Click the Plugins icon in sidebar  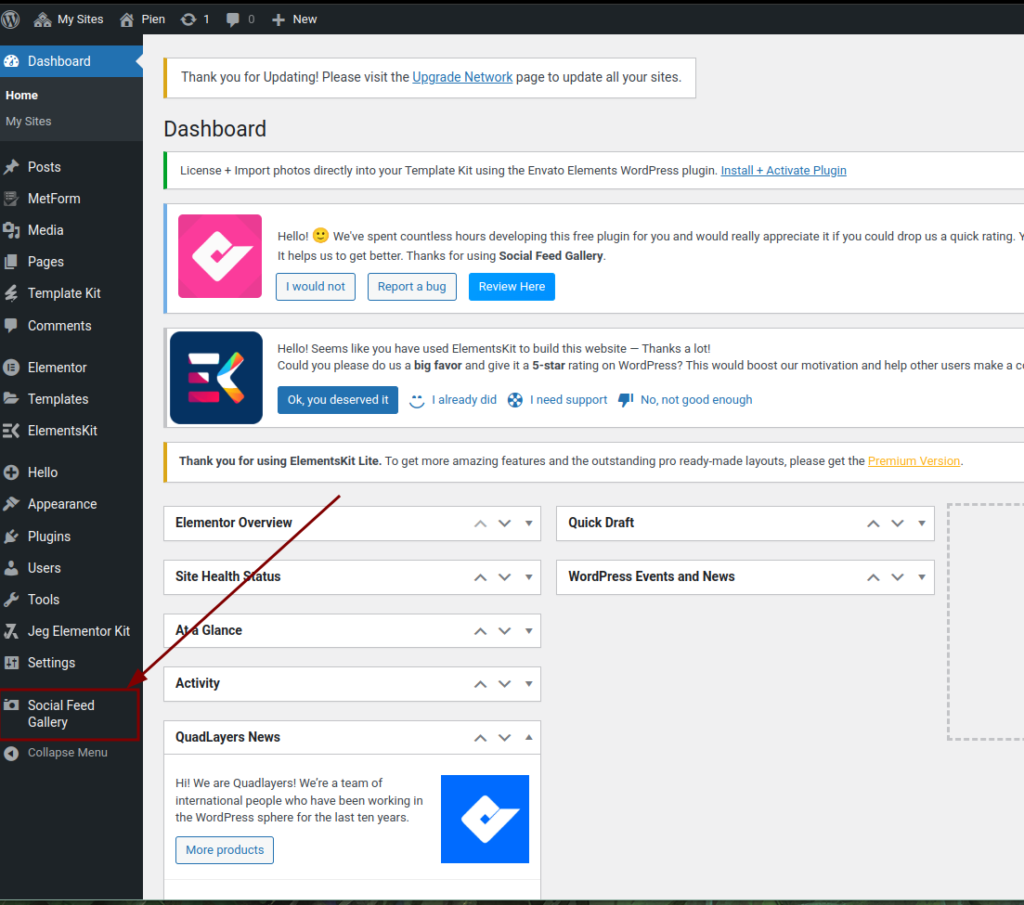12,536
